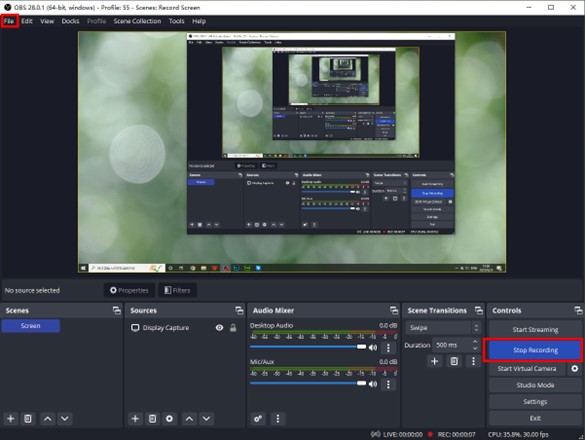Toggle Display Capture visibility eye
Screen dimensions: 585x440
coord(219,327)
